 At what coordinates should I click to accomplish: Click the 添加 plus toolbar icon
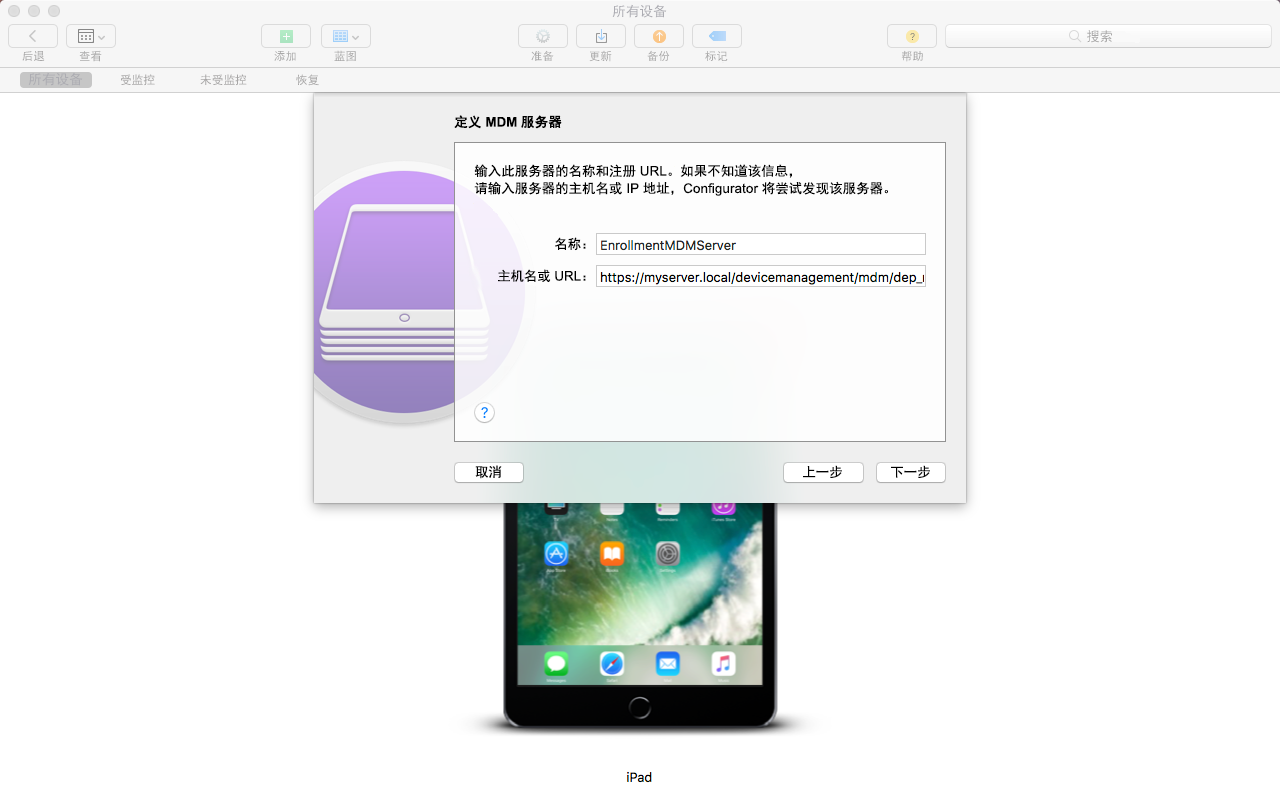click(286, 36)
